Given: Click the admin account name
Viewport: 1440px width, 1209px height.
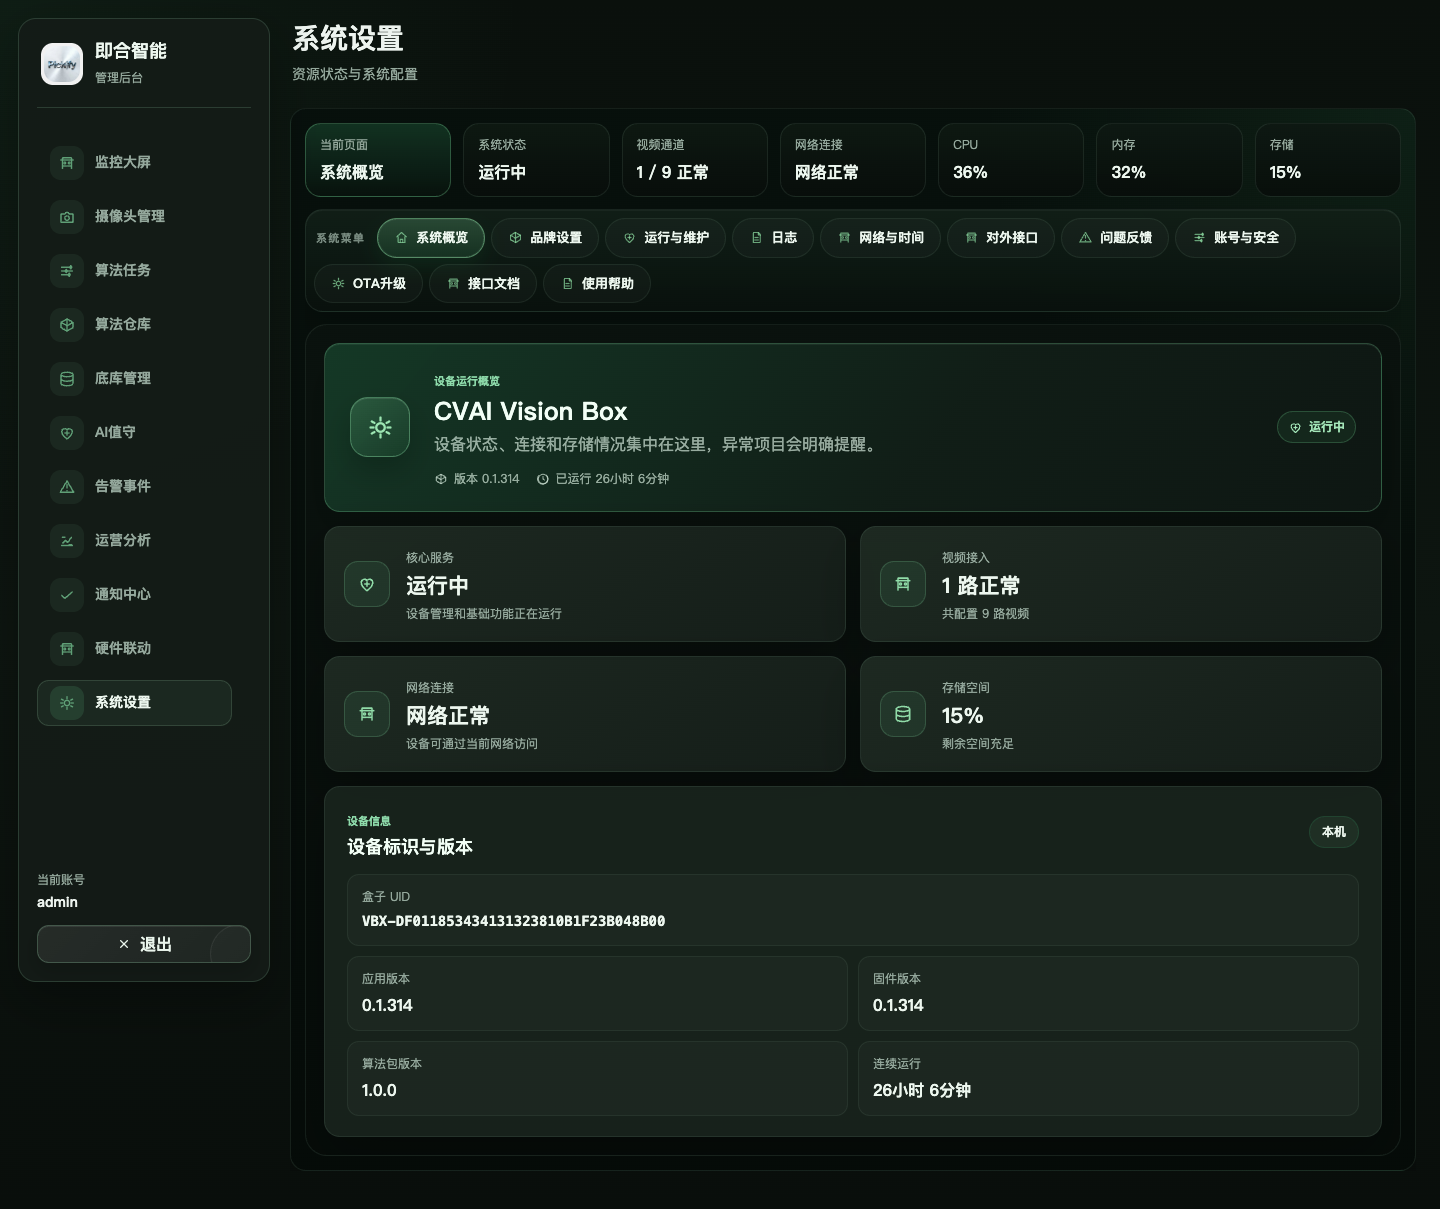Looking at the screenshot, I should (57, 902).
